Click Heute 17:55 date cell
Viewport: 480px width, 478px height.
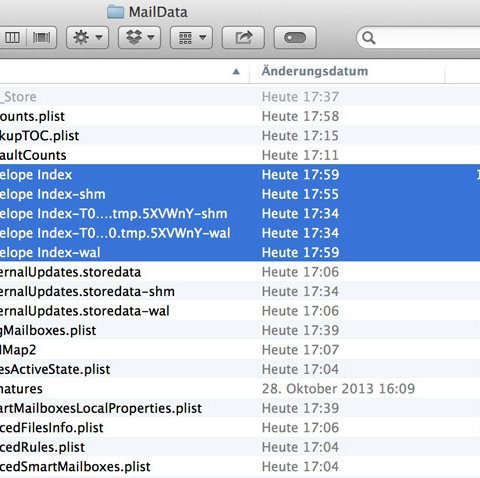click(300, 194)
